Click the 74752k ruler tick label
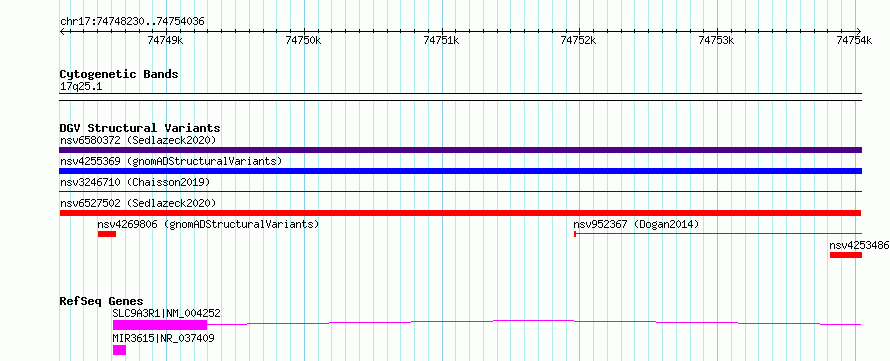 tap(578, 40)
